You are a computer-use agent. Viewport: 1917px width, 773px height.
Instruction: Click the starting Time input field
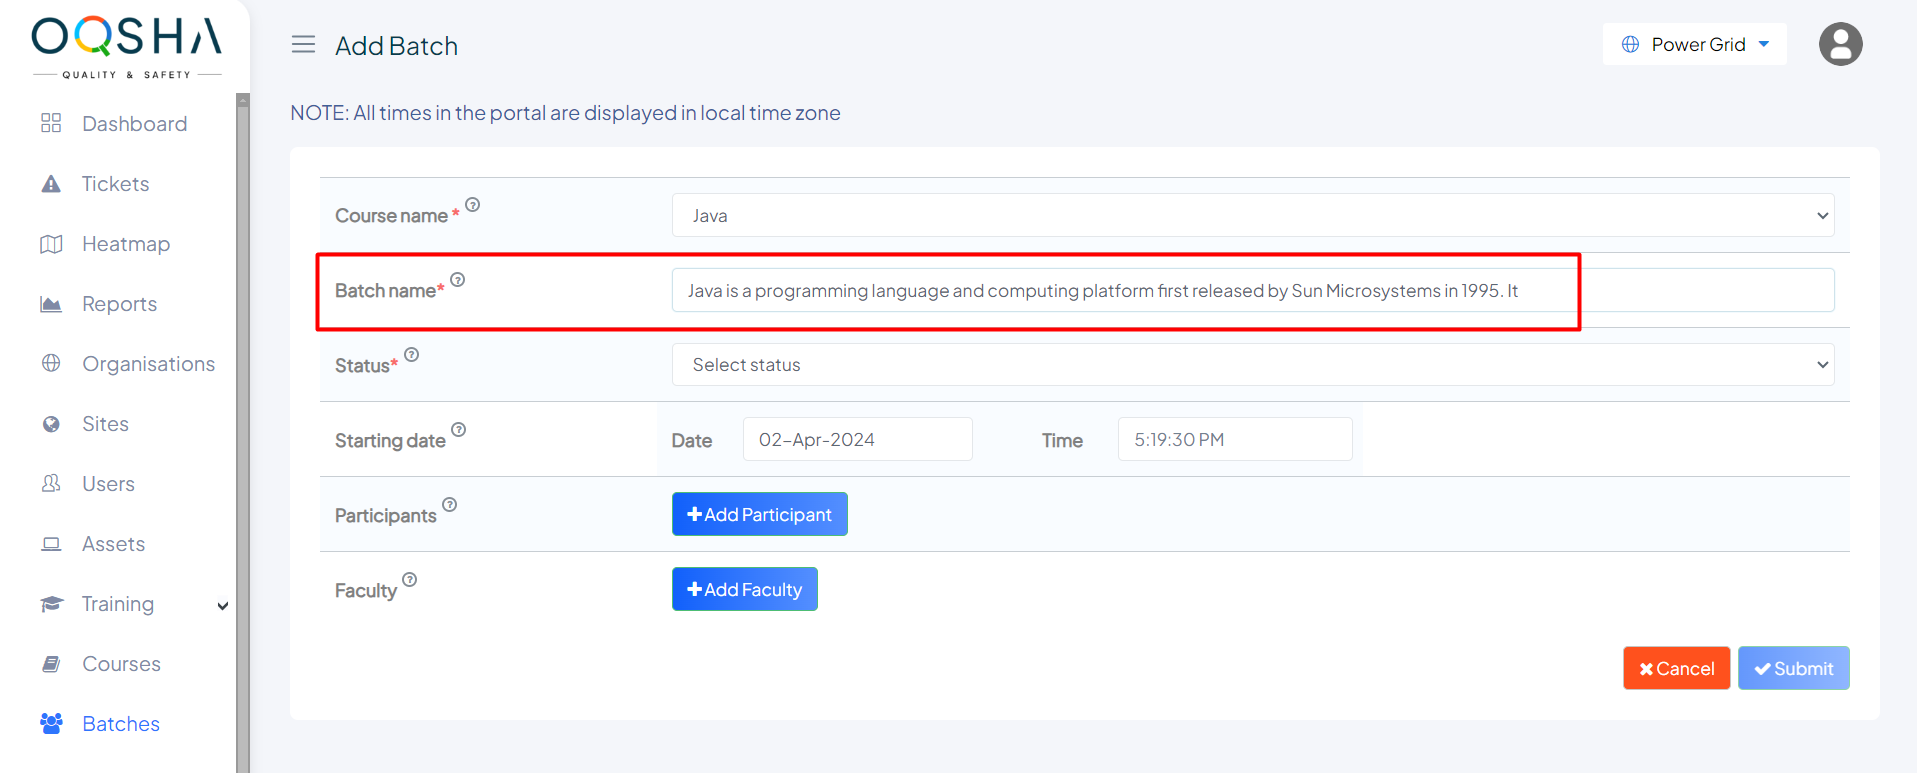click(x=1234, y=440)
